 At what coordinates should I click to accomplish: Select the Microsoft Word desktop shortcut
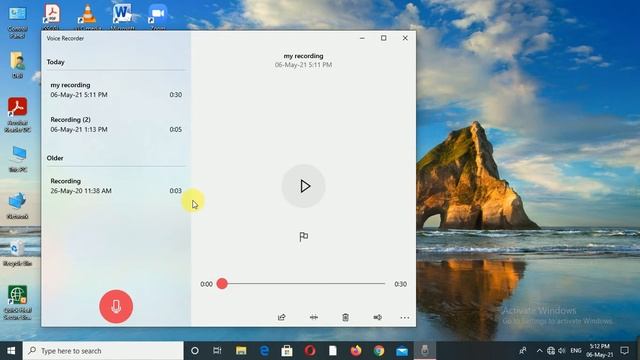click(122, 16)
